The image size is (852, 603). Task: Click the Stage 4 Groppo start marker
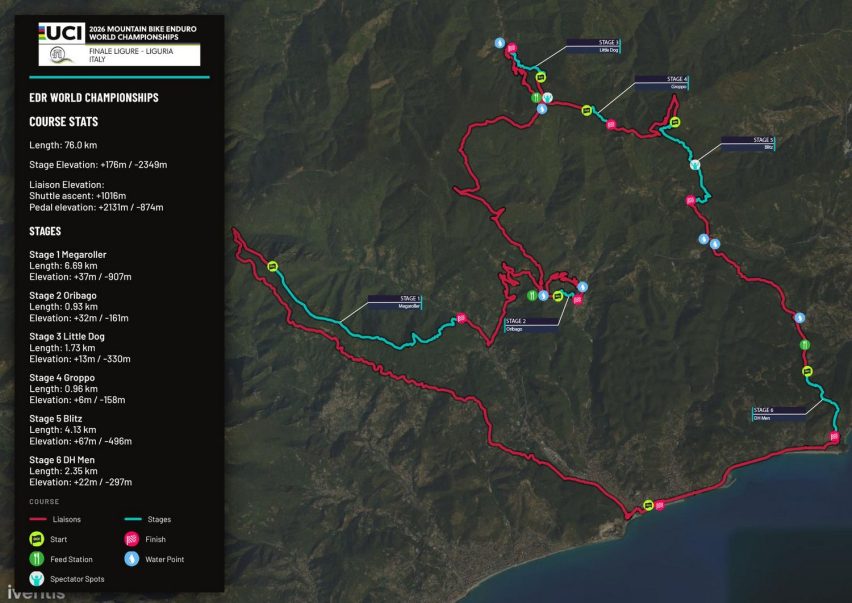click(x=587, y=111)
